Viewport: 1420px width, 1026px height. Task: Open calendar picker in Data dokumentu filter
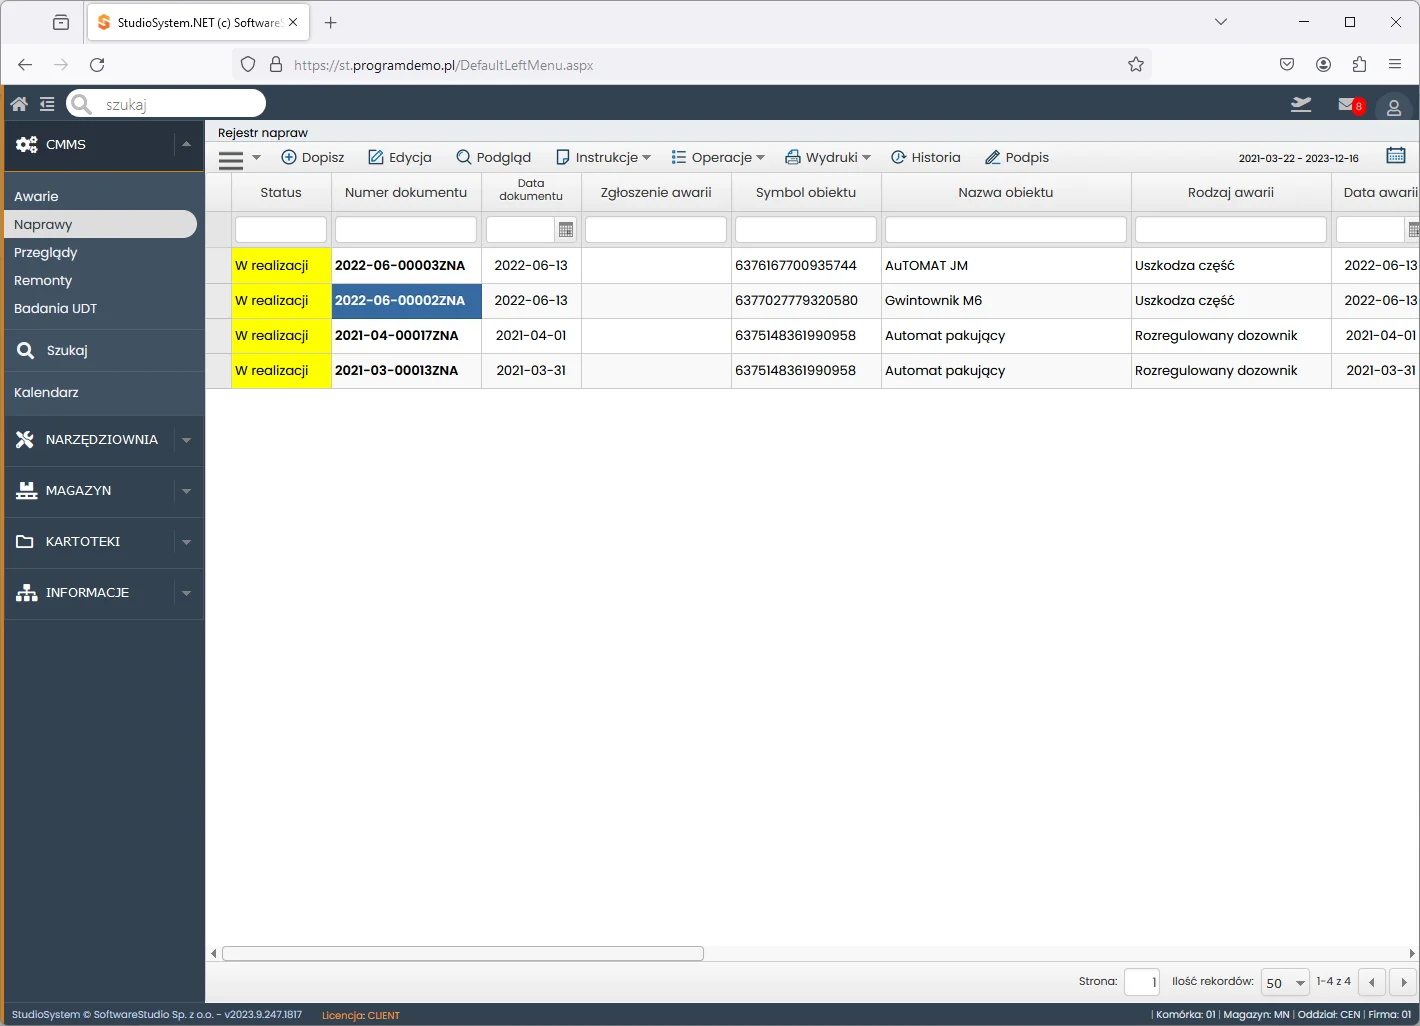(x=566, y=230)
